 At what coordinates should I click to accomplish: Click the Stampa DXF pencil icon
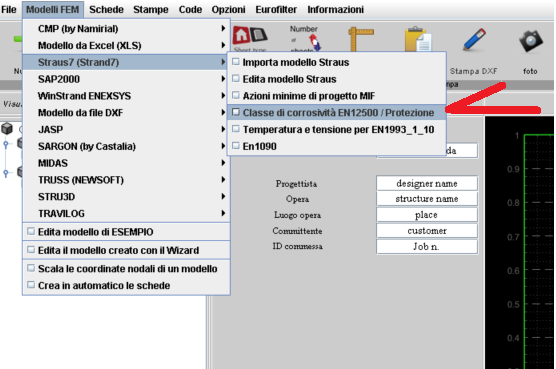click(x=474, y=40)
